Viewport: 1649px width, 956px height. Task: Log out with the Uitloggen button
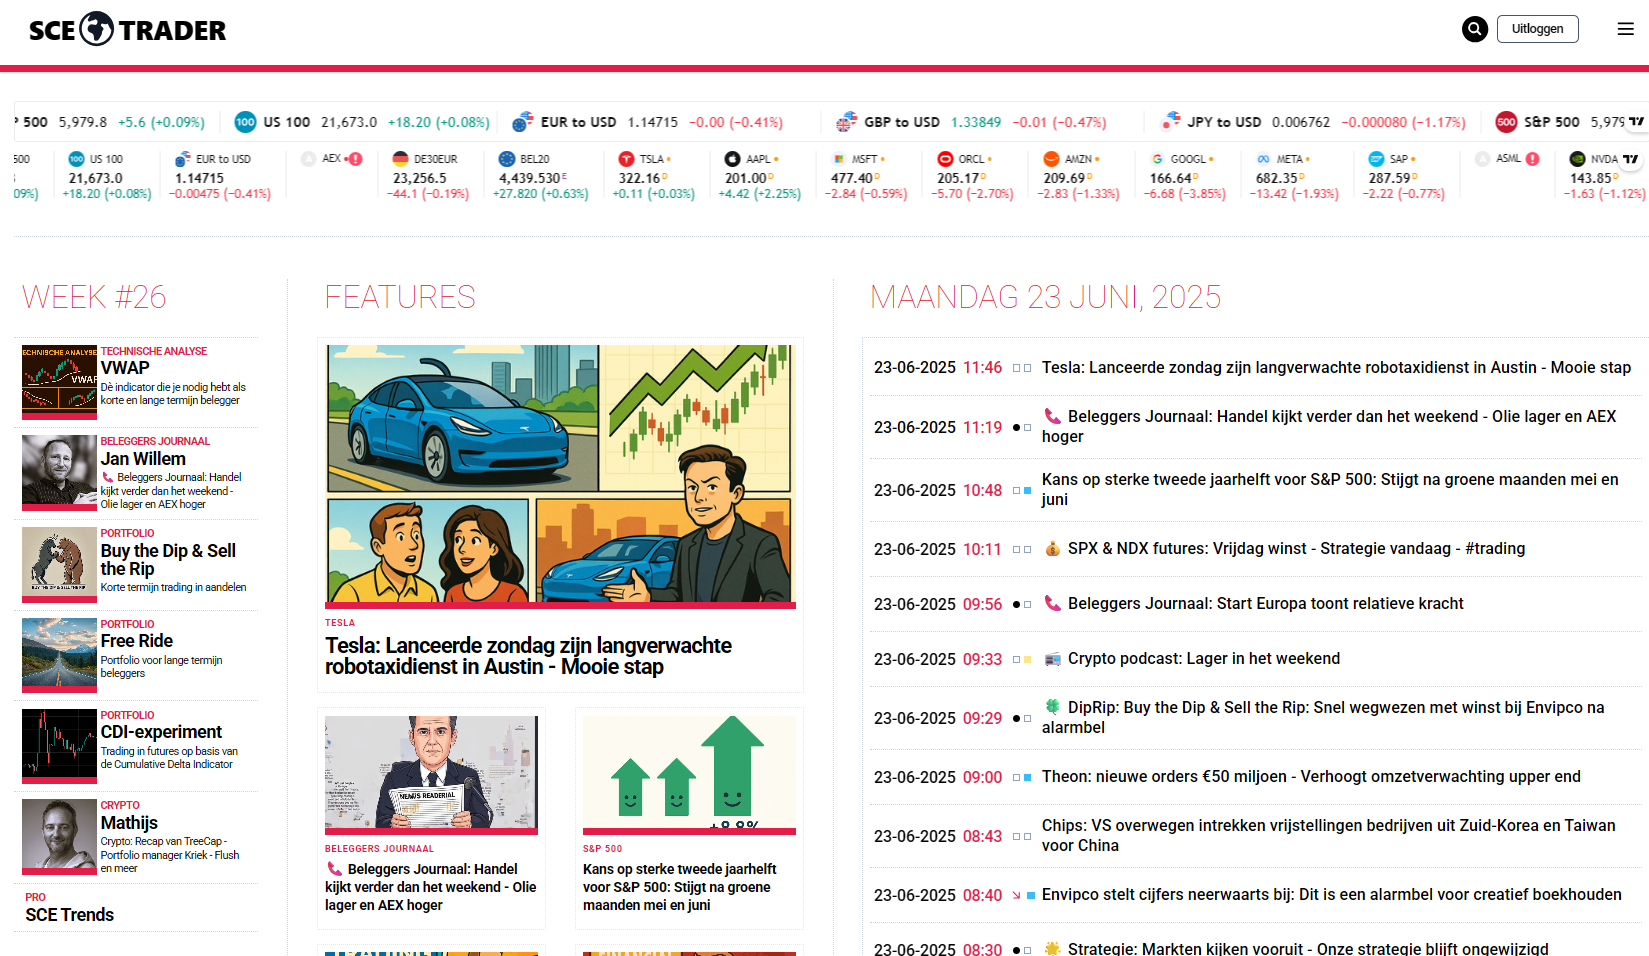(x=1537, y=29)
